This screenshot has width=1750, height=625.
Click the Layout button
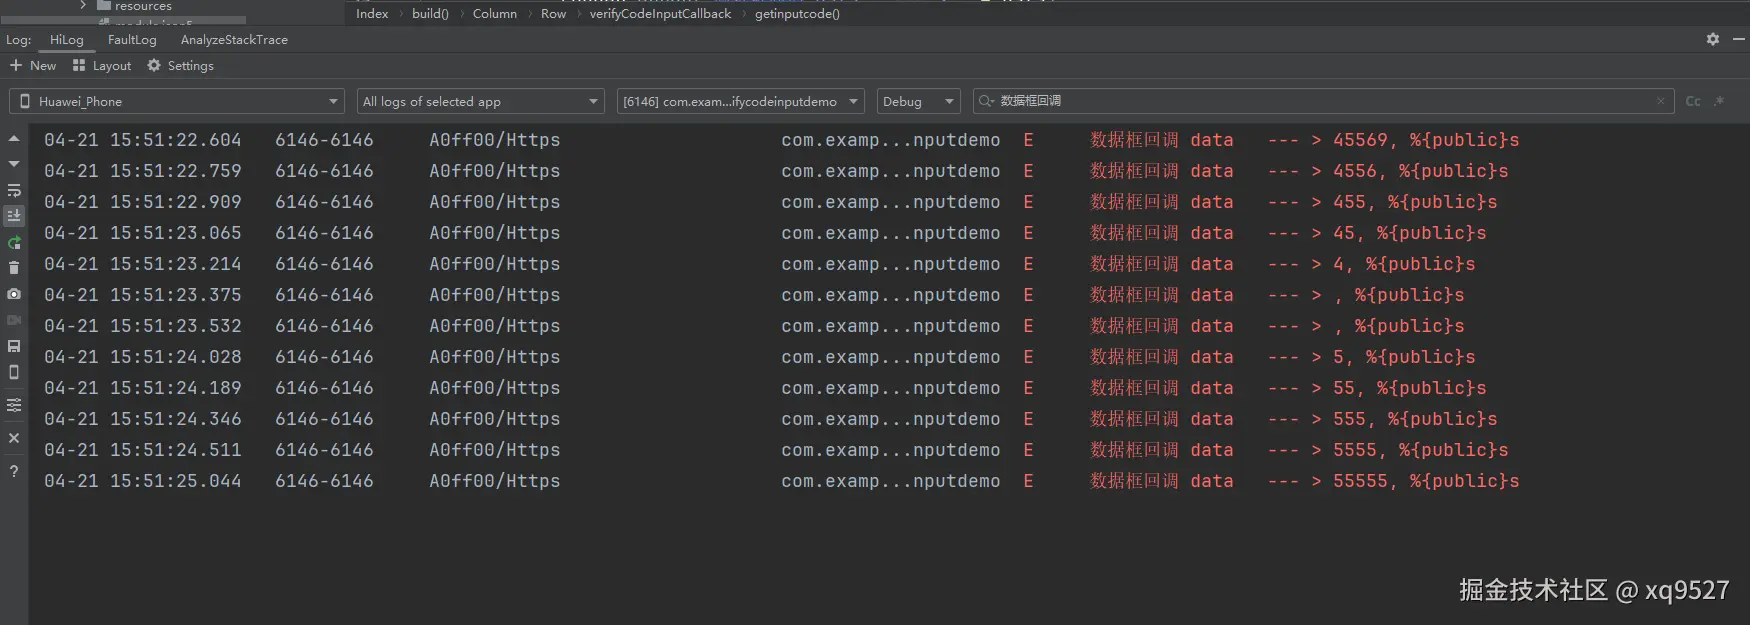click(102, 66)
